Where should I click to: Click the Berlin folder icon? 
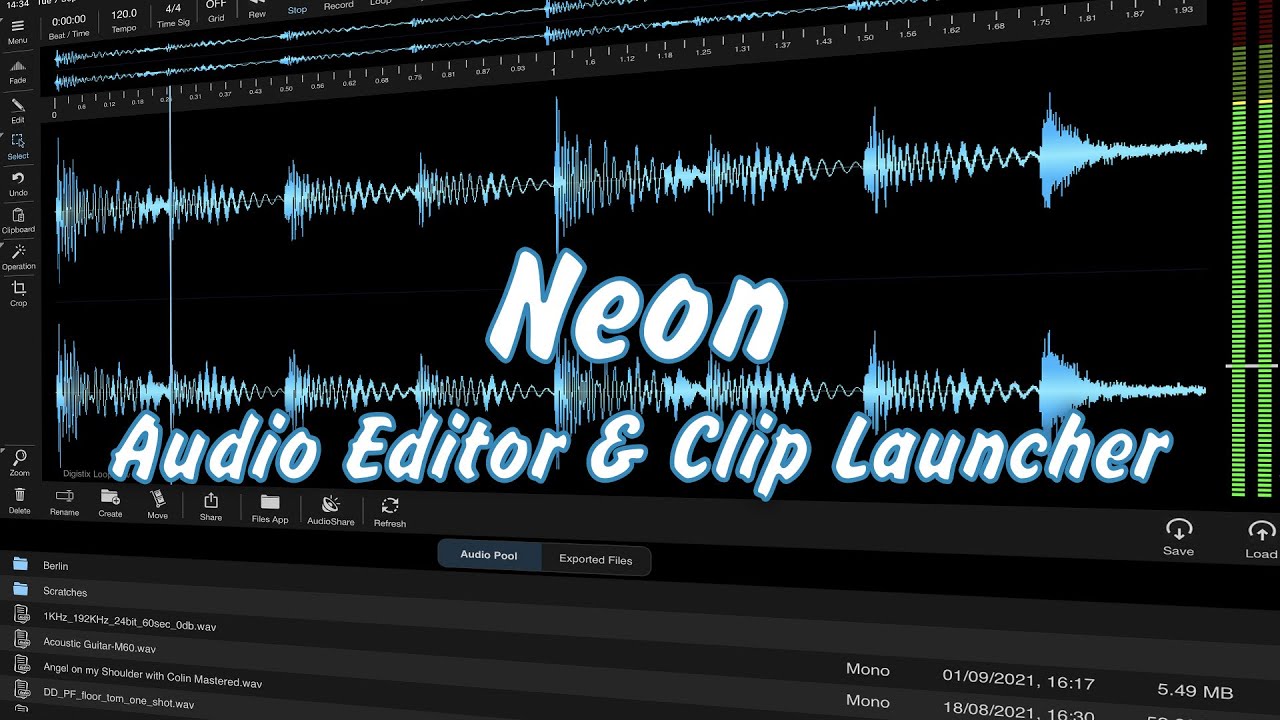tap(20, 564)
